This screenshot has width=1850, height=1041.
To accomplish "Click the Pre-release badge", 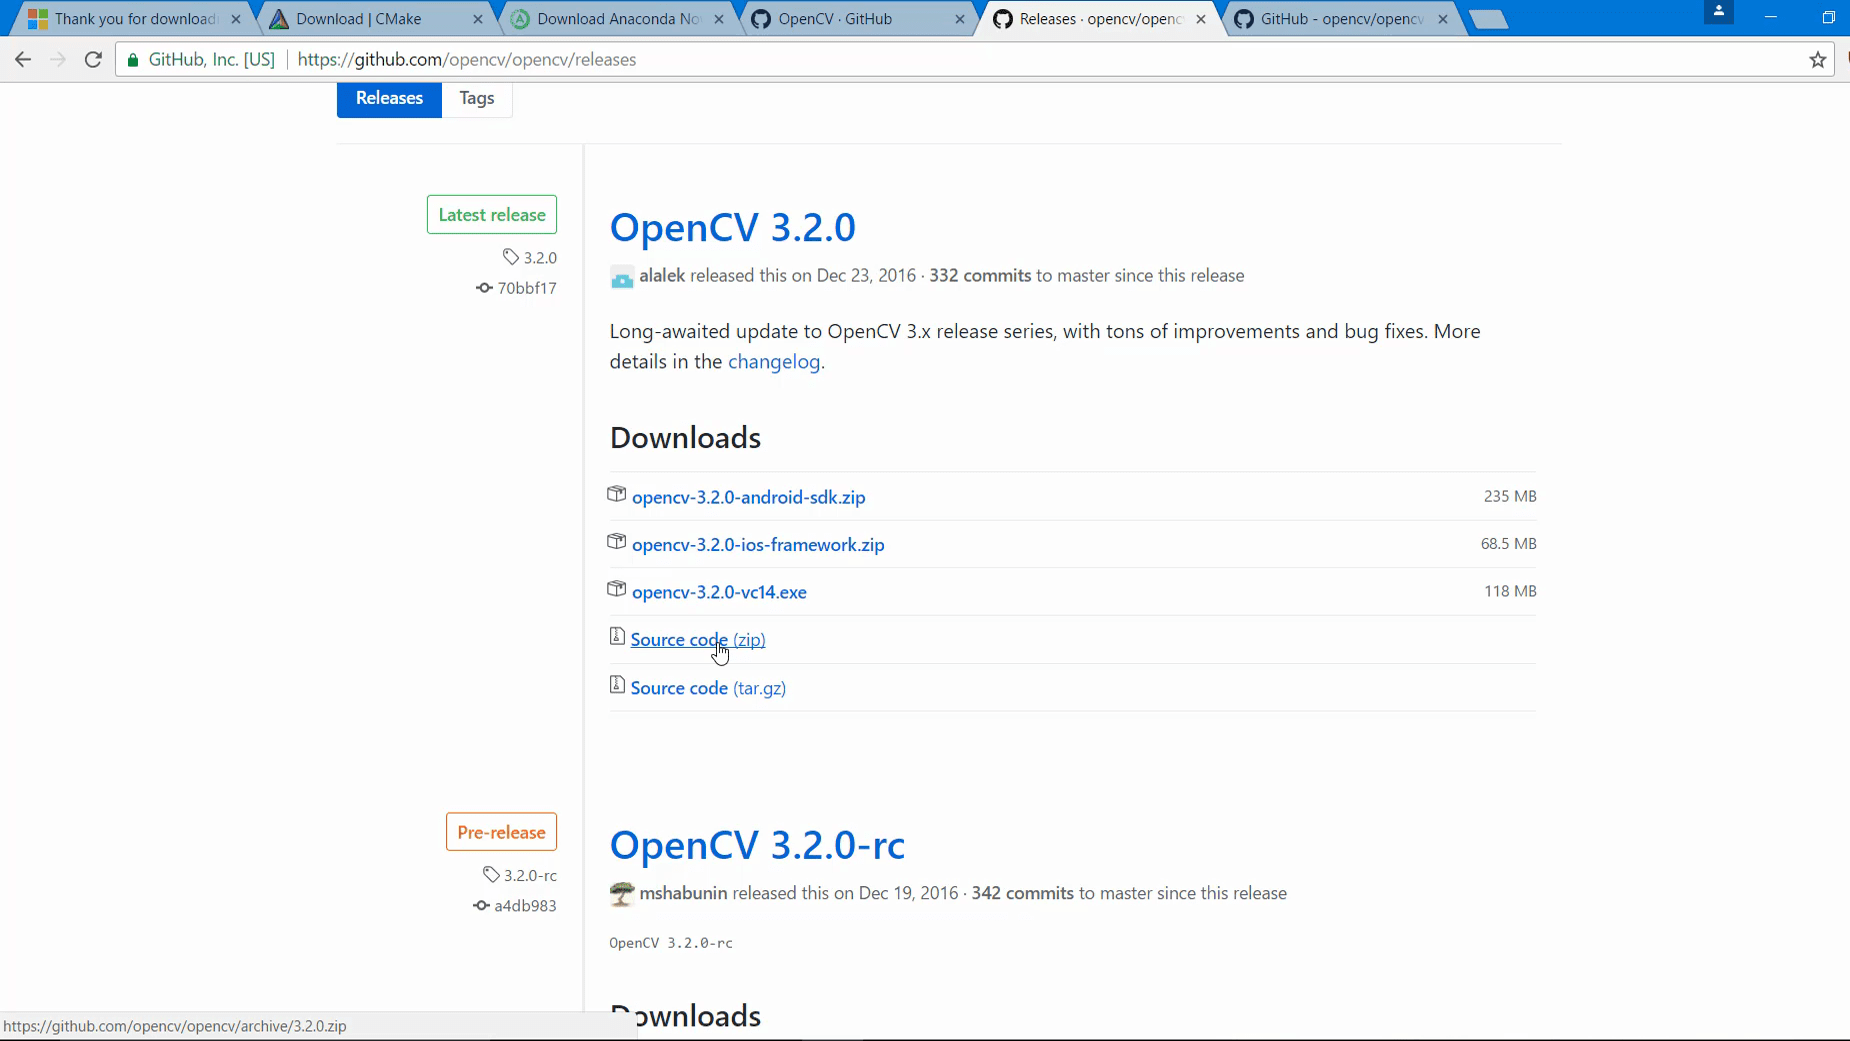I will (x=501, y=832).
